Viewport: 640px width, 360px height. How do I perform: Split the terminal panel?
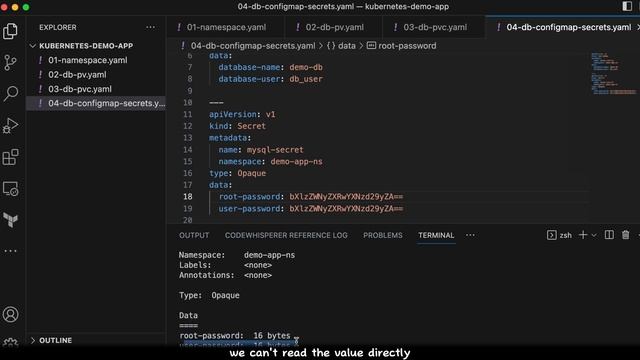609,235
